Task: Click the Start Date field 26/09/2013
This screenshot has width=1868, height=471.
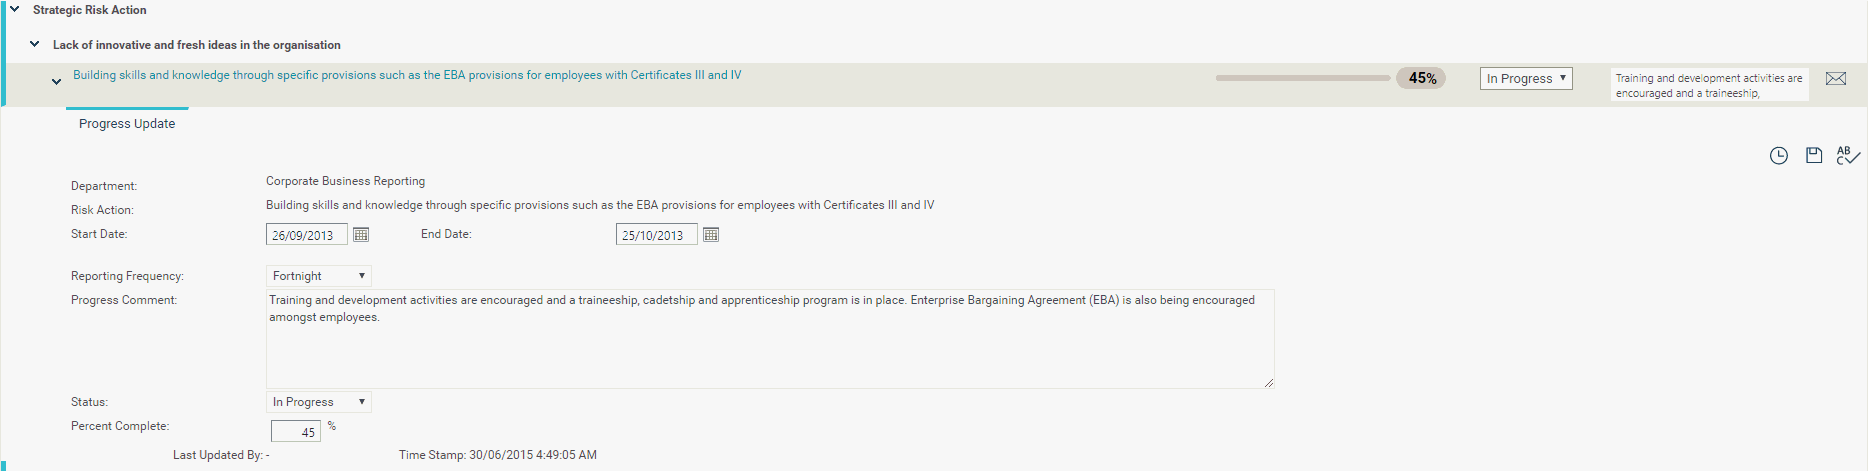Action: point(307,235)
